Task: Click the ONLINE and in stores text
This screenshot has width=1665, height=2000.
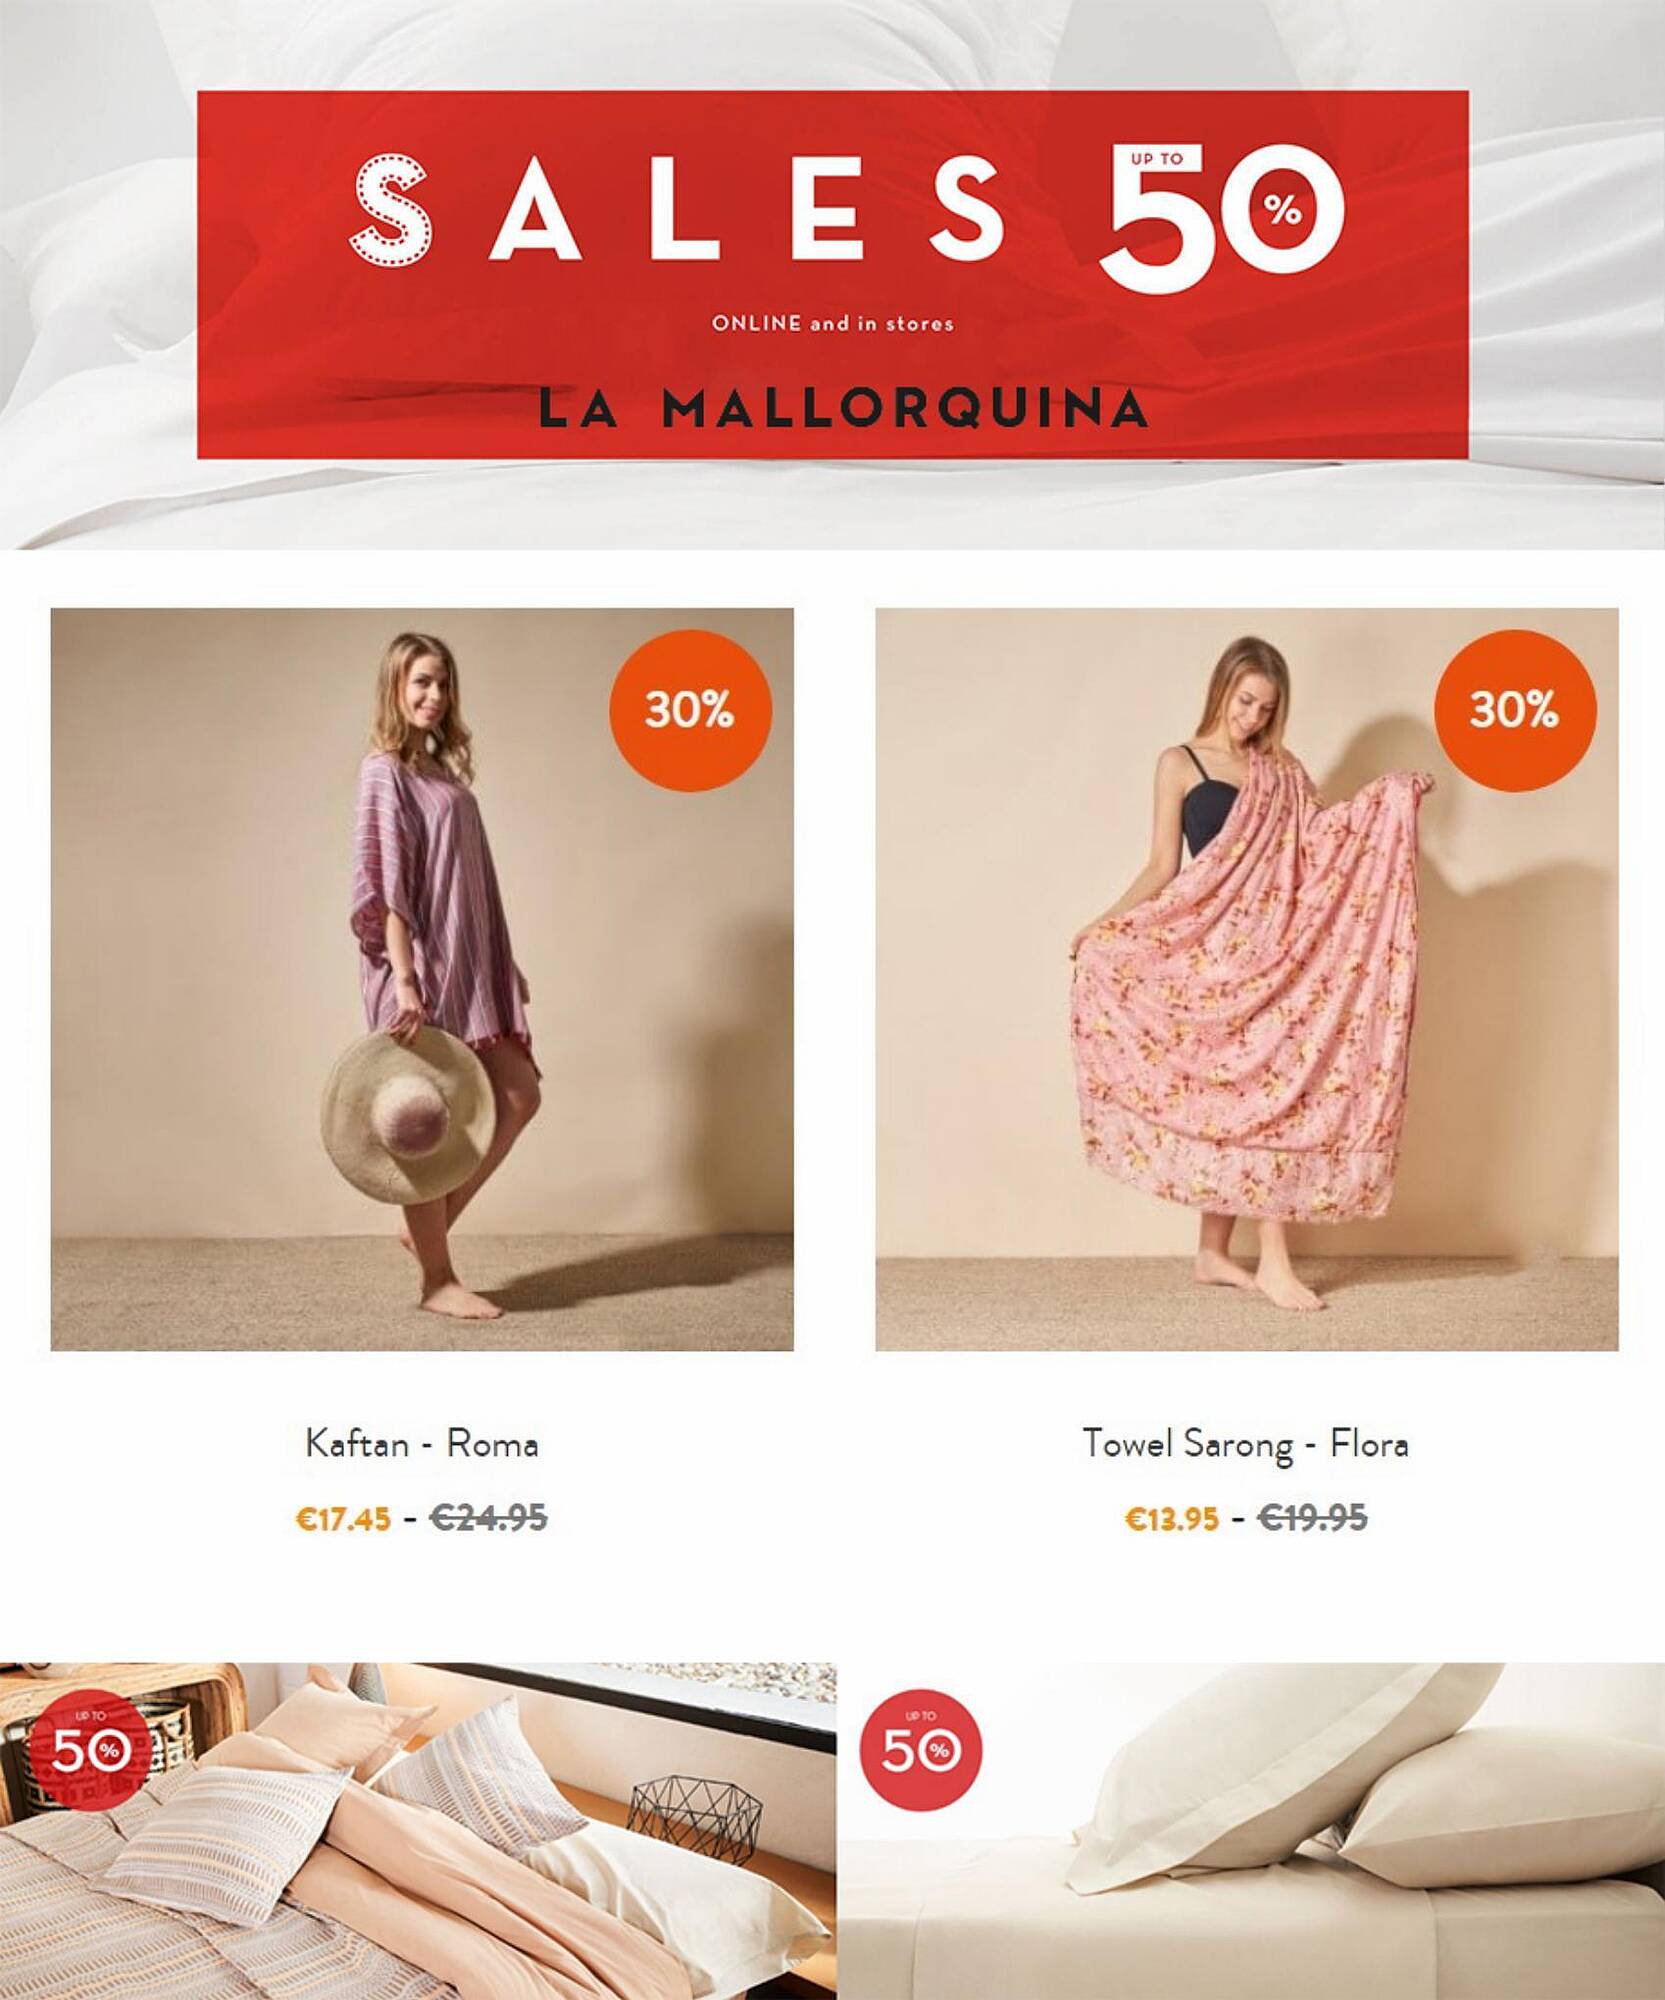Action: pos(833,323)
